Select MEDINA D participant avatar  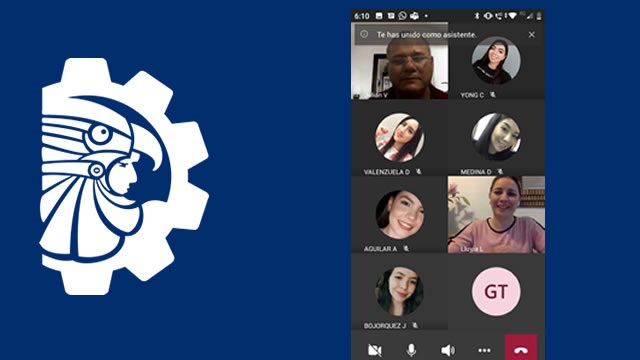pyautogui.click(x=496, y=137)
